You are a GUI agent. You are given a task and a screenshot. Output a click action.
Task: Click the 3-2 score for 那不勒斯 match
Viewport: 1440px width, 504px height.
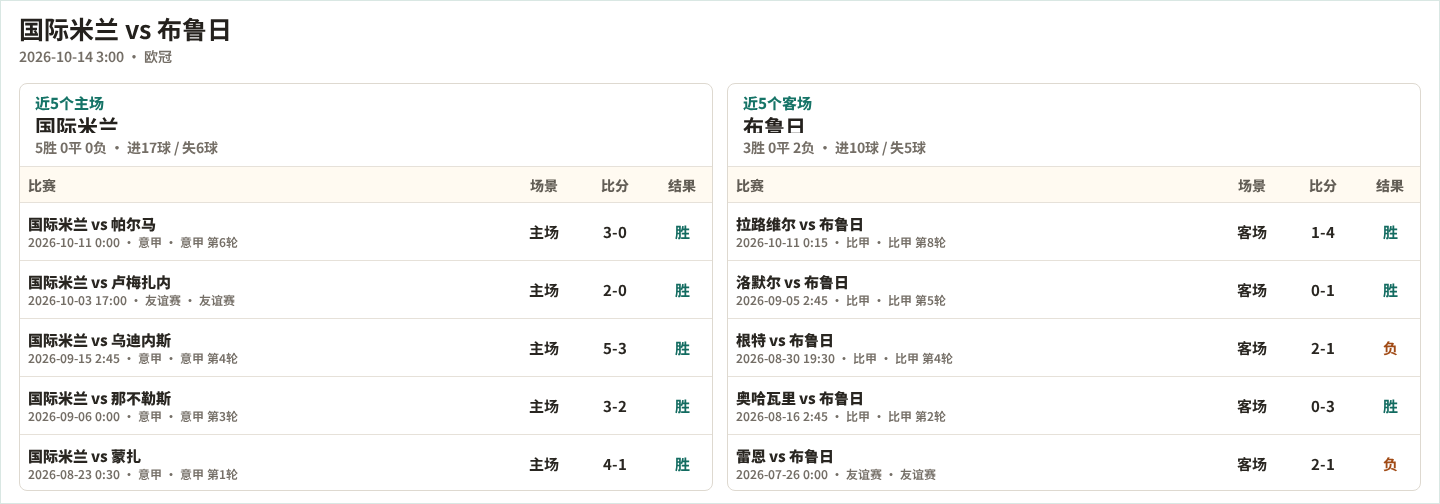pos(615,406)
